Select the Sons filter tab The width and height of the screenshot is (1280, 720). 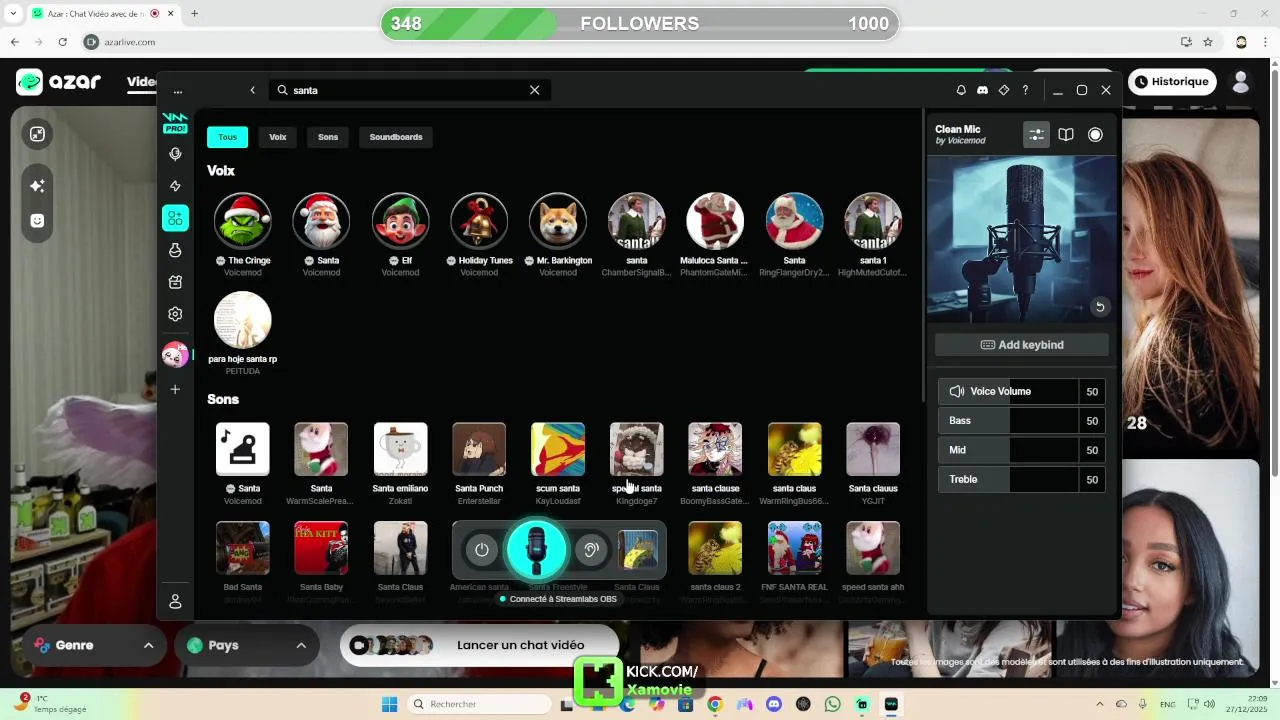point(328,137)
